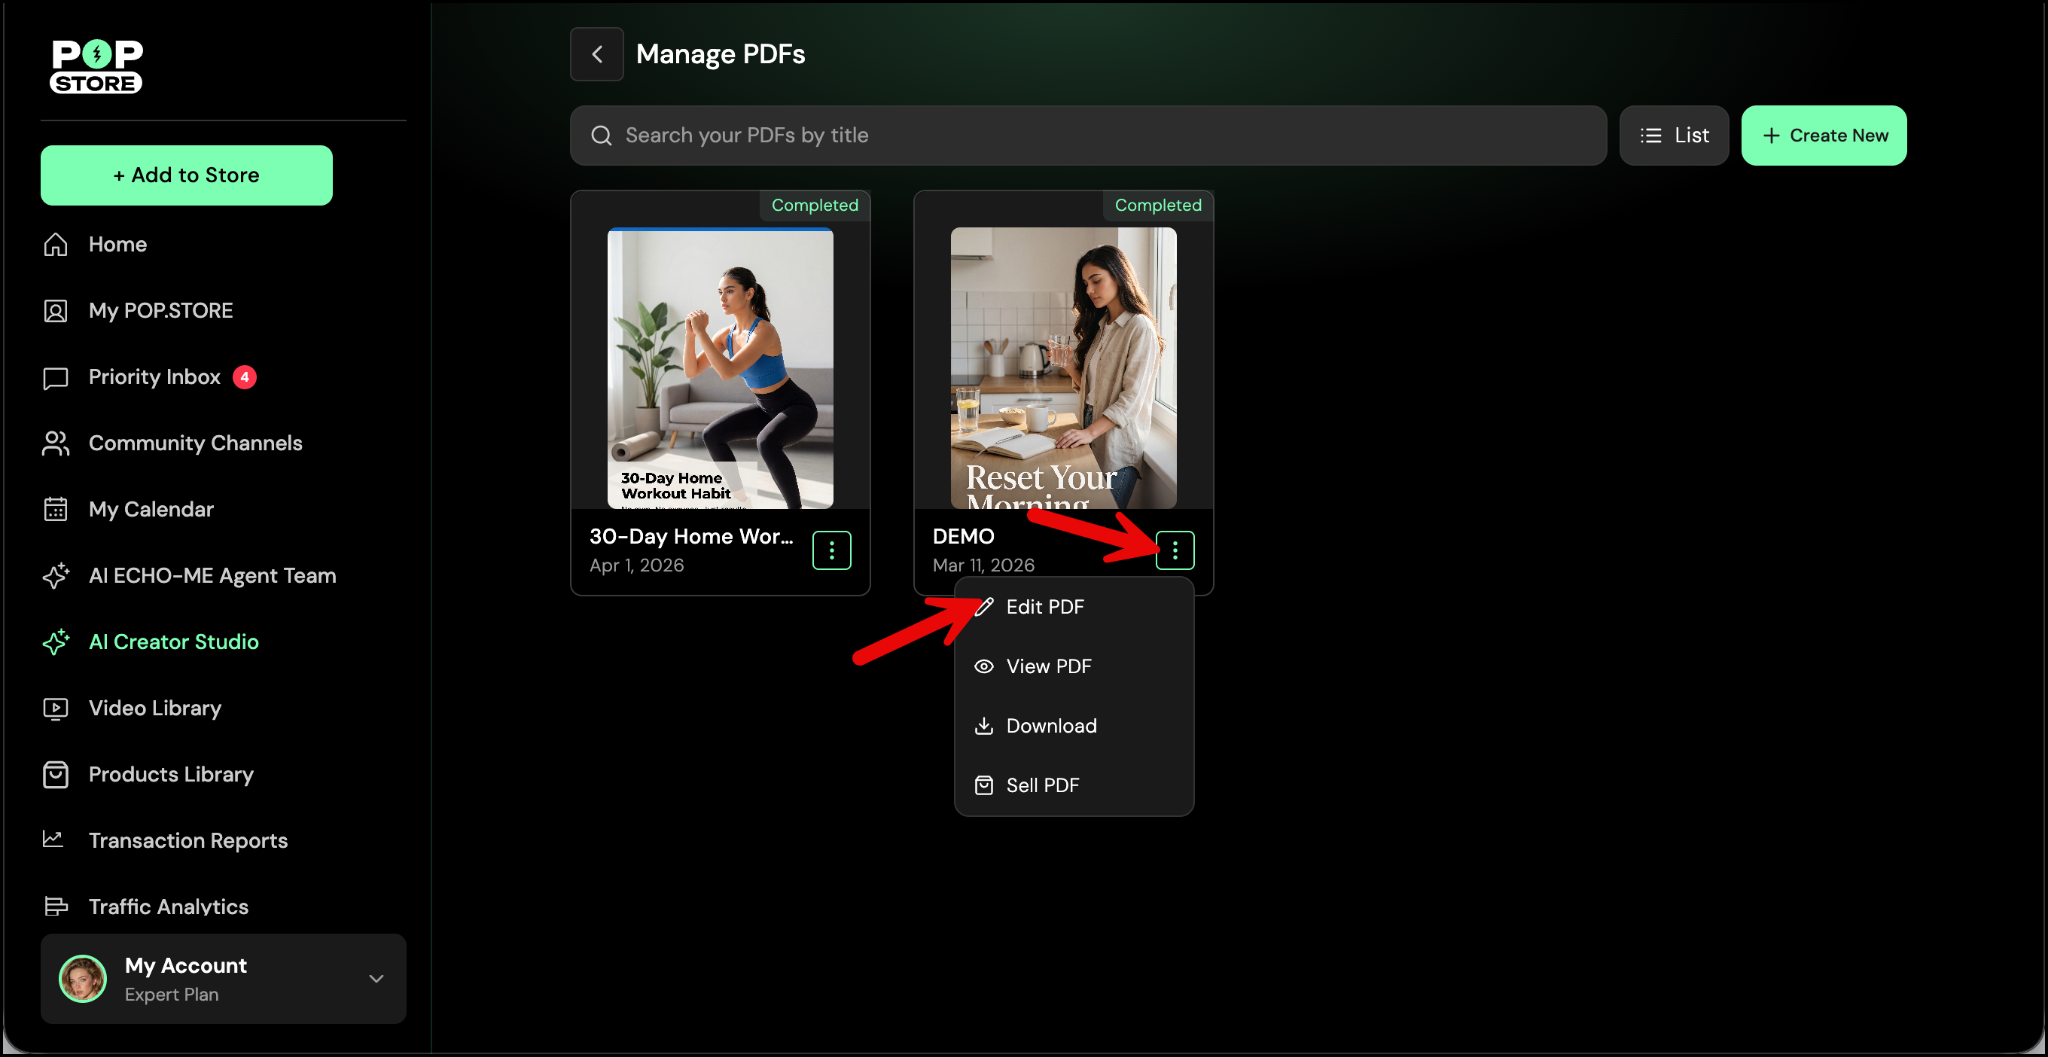
Task: Click the back arrow beside Manage PDFs
Action: [597, 54]
